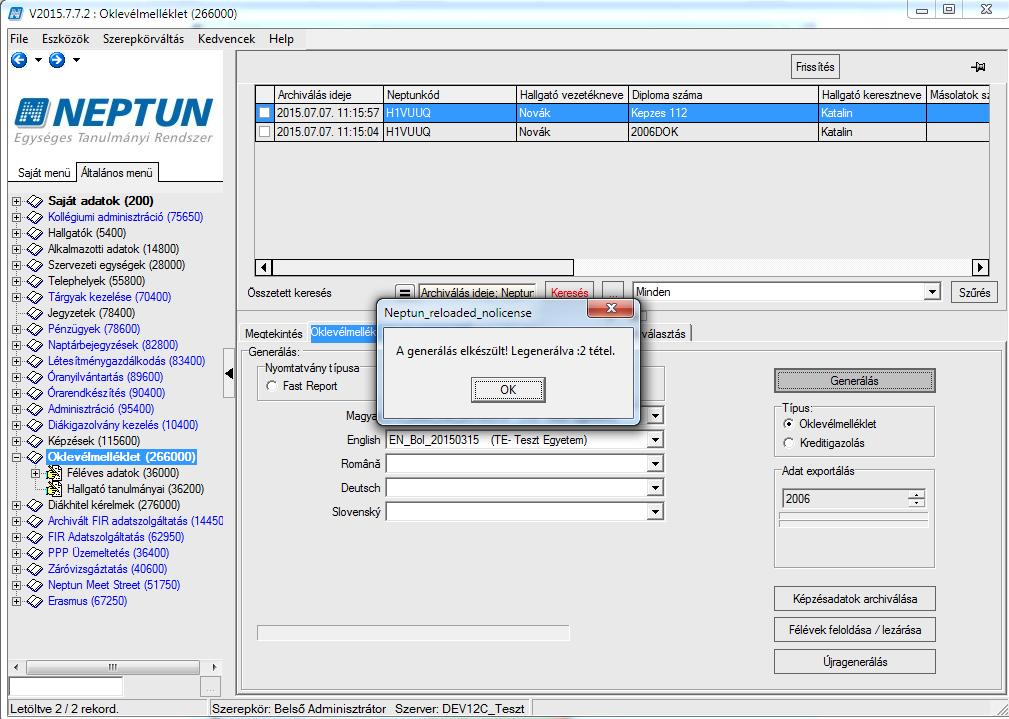1009x719 pixels.
Task: Open the Română template dropdown
Action: [x=655, y=464]
